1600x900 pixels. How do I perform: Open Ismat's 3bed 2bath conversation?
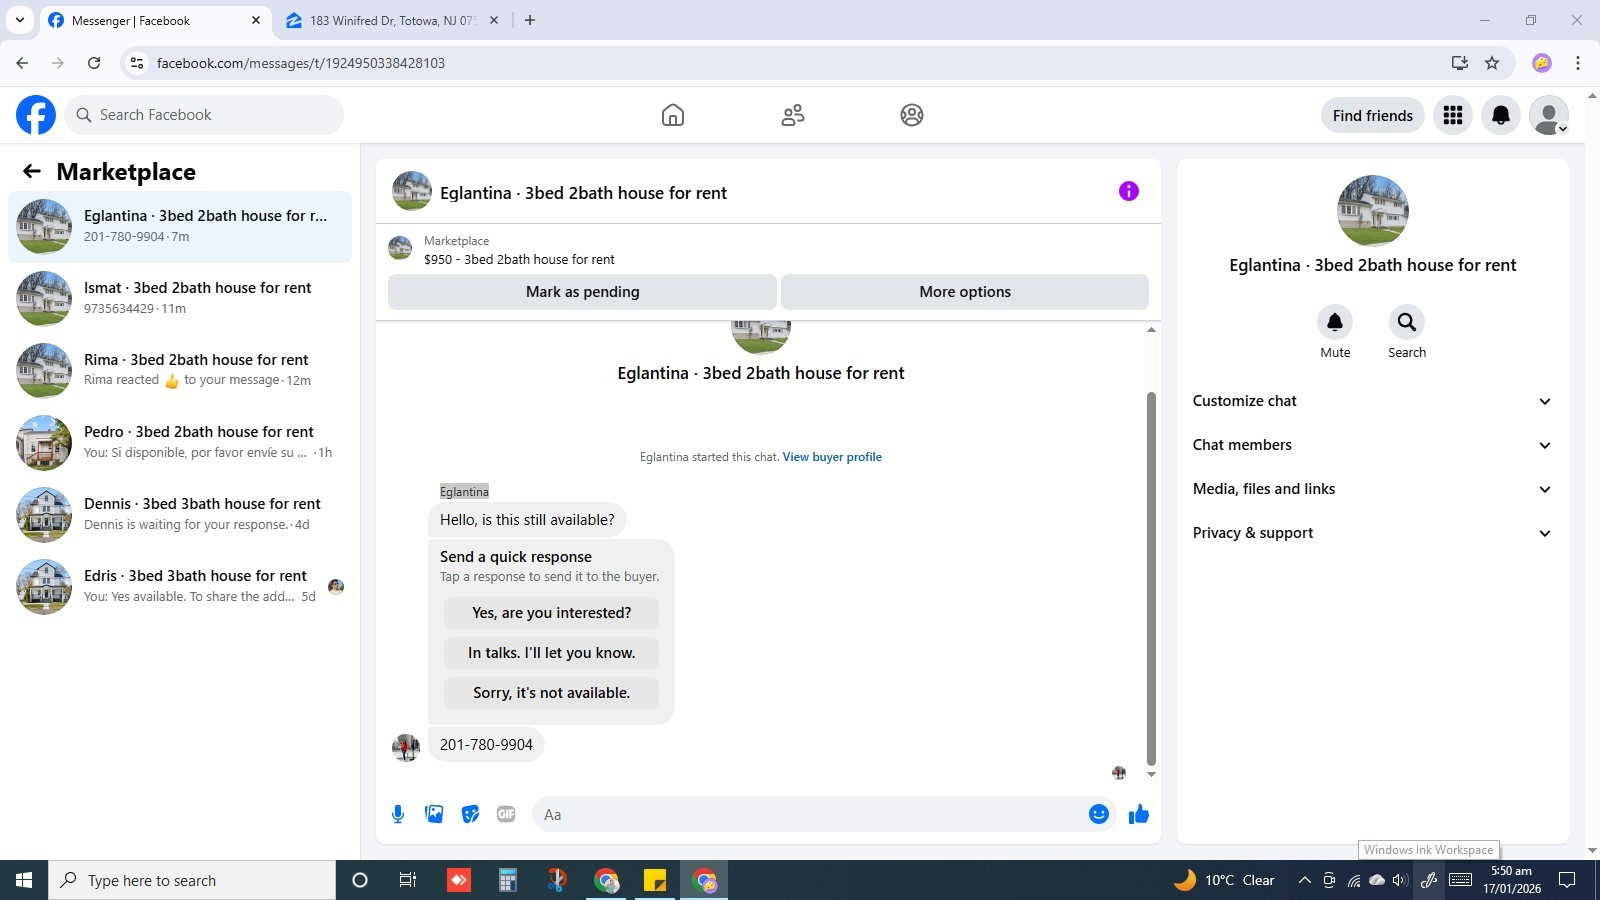pyautogui.click(x=180, y=299)
